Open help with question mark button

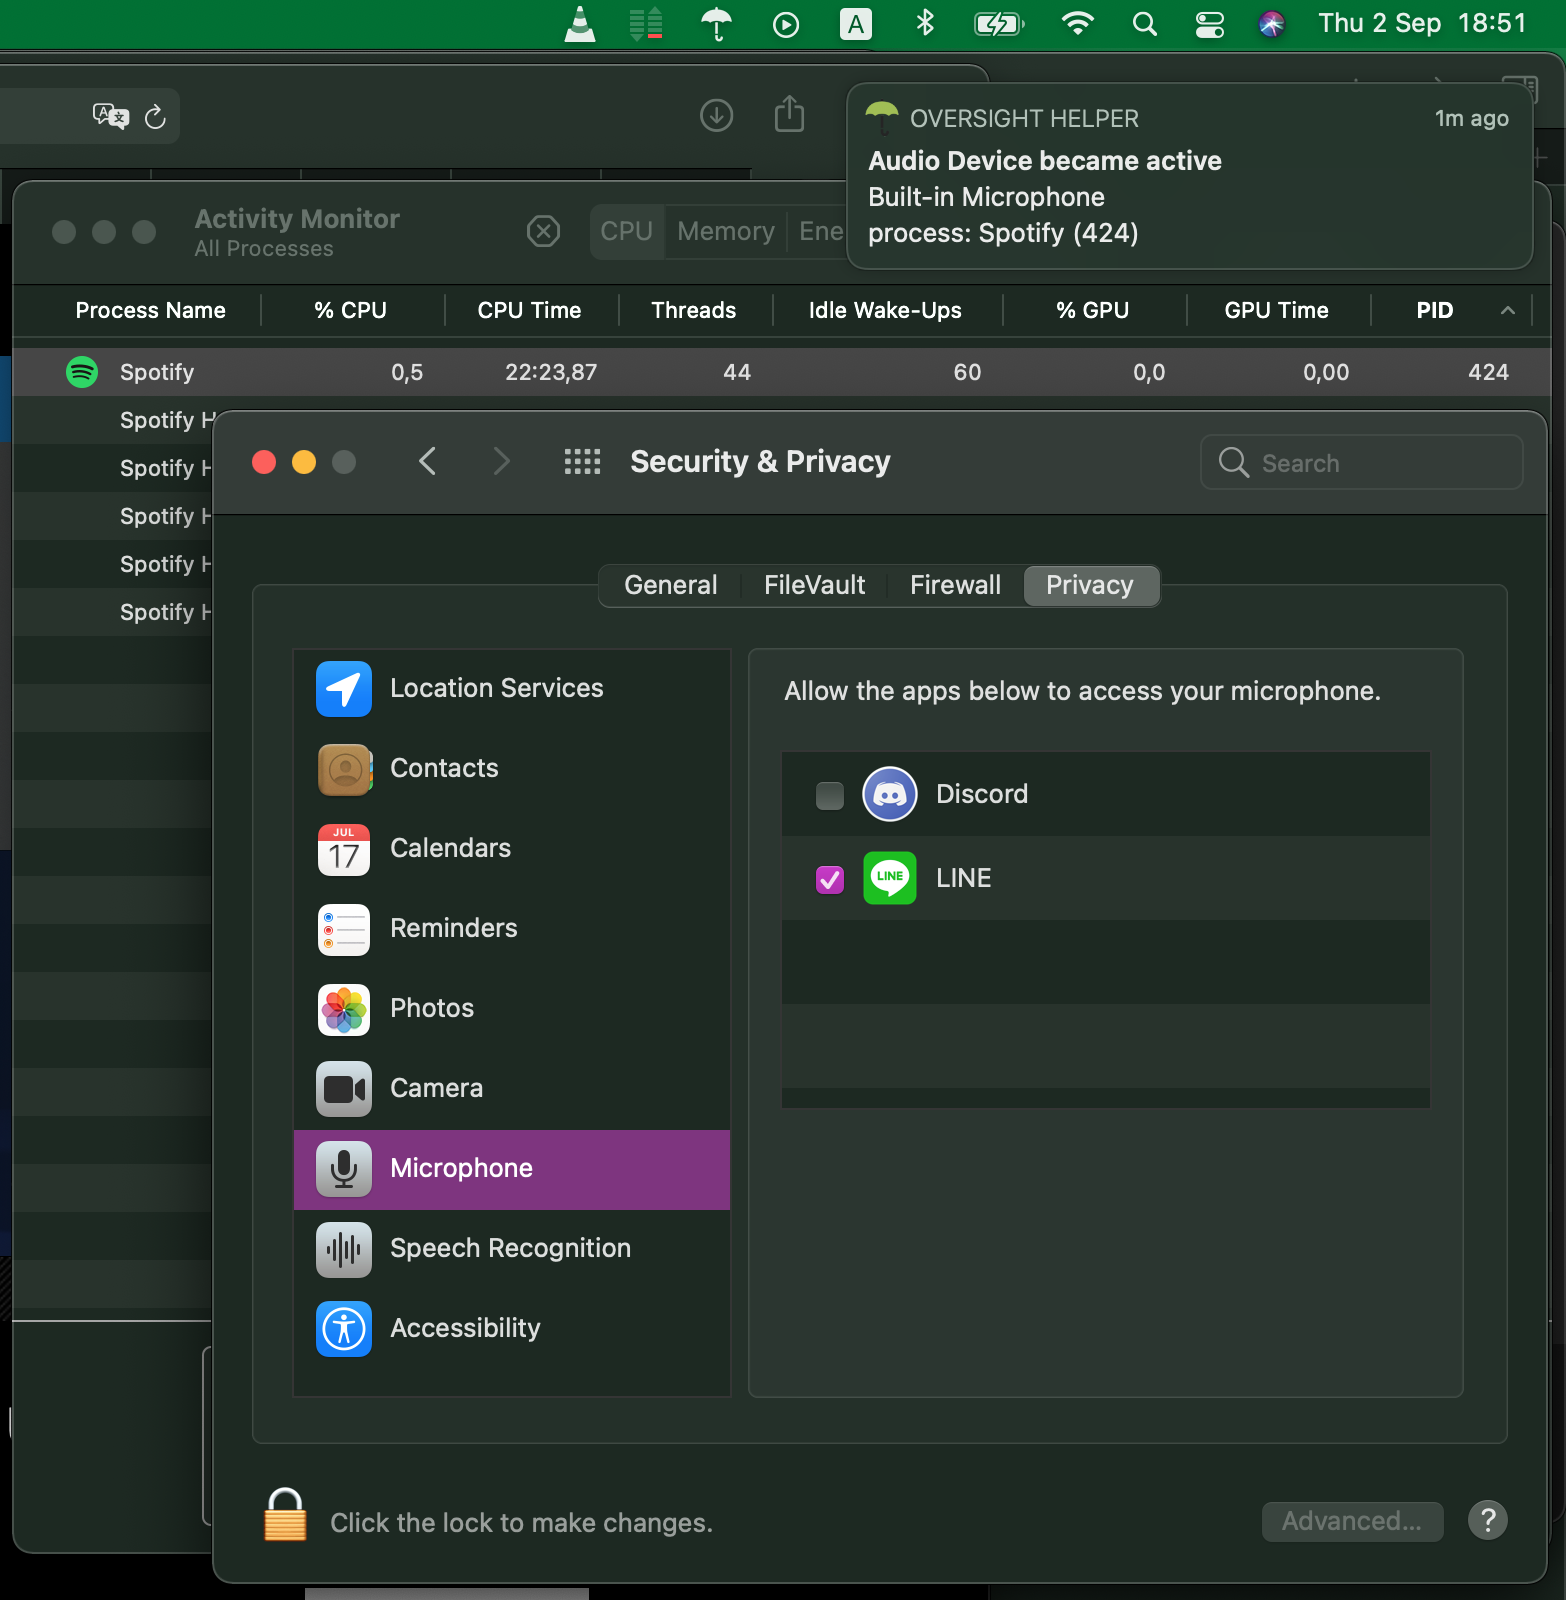(x=1488, y=1520)
